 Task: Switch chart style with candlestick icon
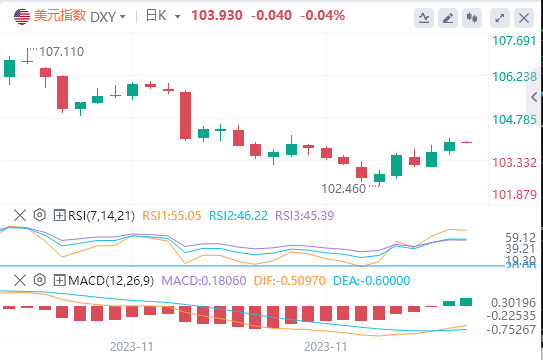click(472, 18)
